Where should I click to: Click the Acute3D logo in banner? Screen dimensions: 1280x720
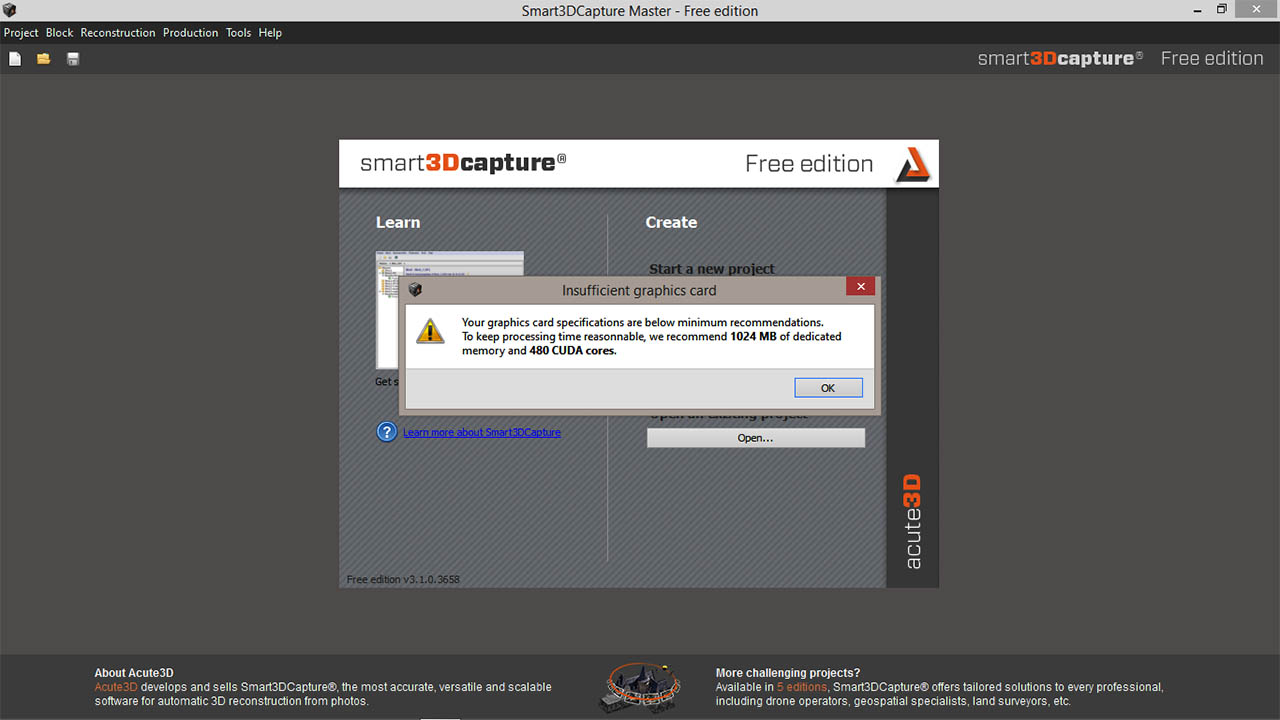[x=912, y=164]
